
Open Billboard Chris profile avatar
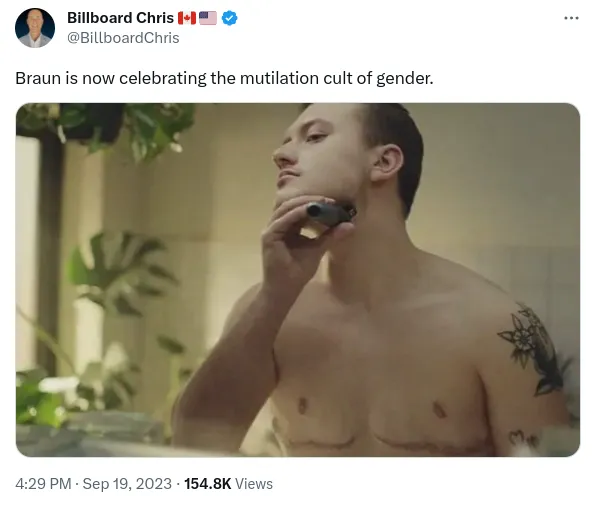35,28
